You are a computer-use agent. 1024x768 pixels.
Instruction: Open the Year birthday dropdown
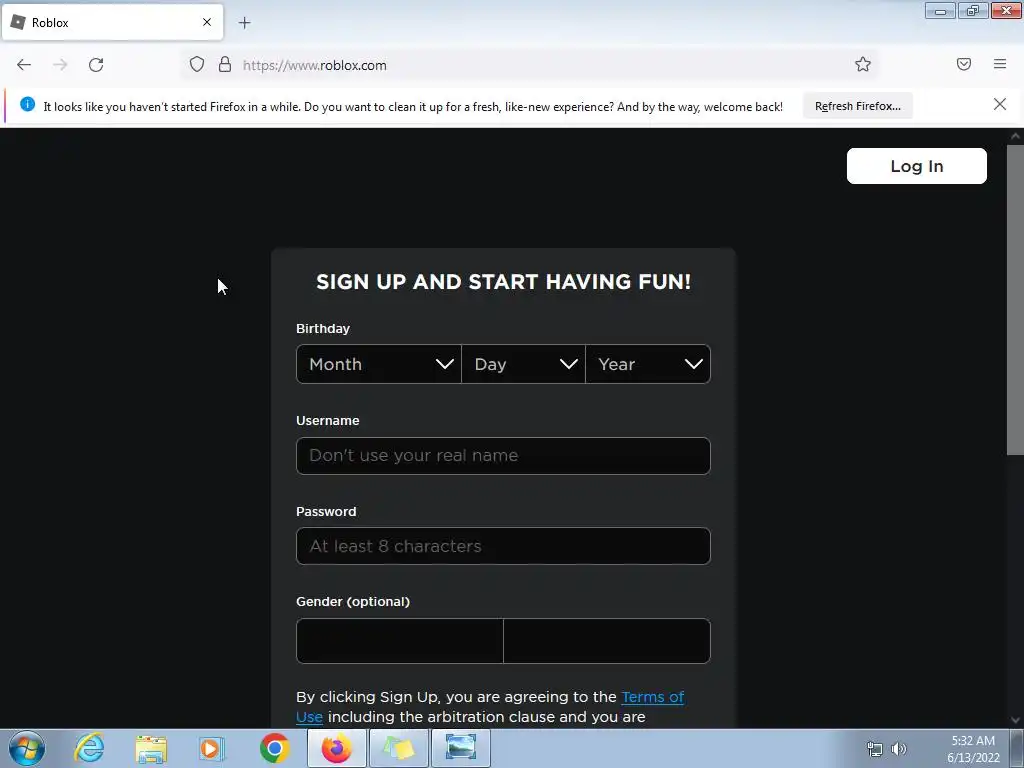click(x=648, y=364)
